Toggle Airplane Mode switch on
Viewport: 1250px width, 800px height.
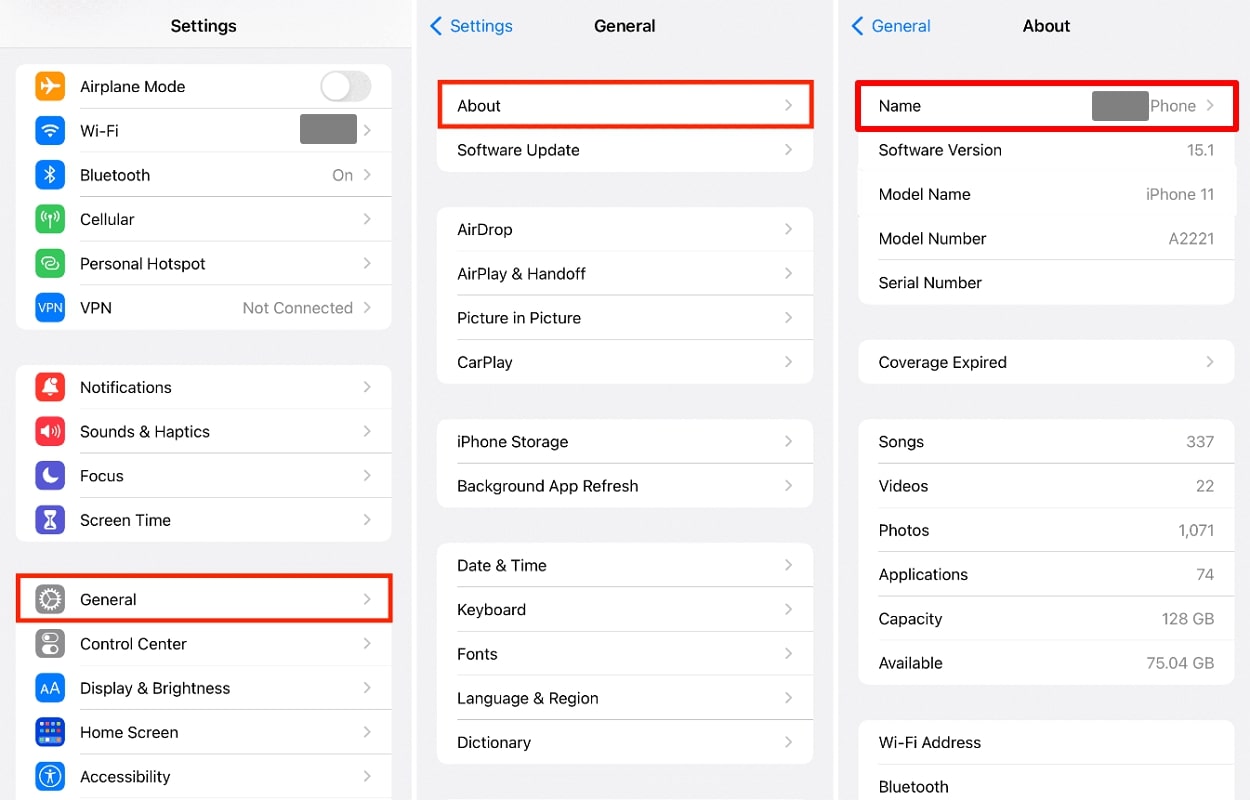345,87
